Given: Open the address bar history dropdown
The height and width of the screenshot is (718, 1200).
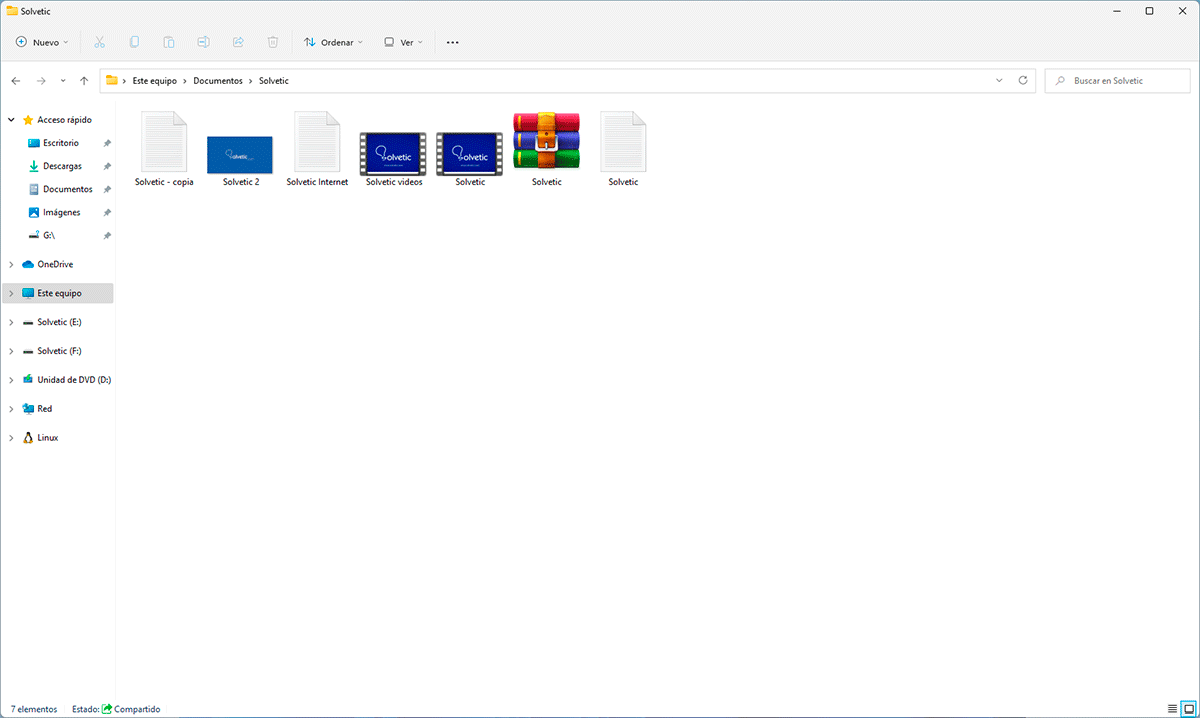Looking at the screenshot, I should [999, 80].
